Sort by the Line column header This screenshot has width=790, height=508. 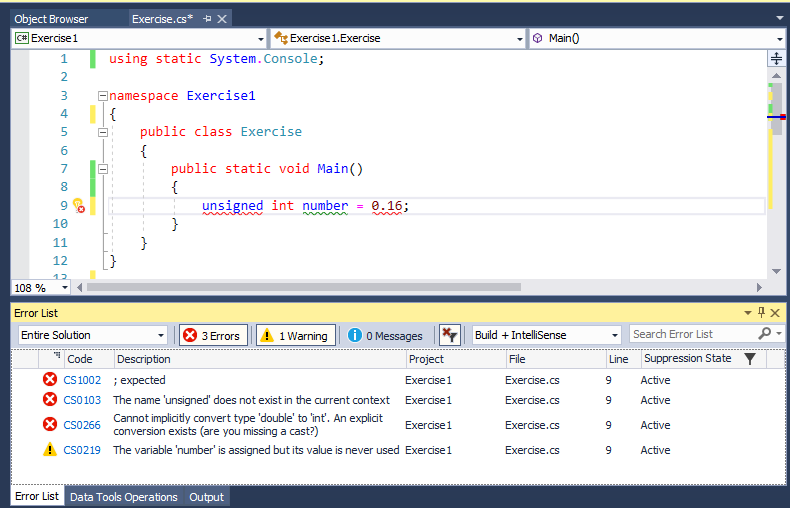pos(623,359)
